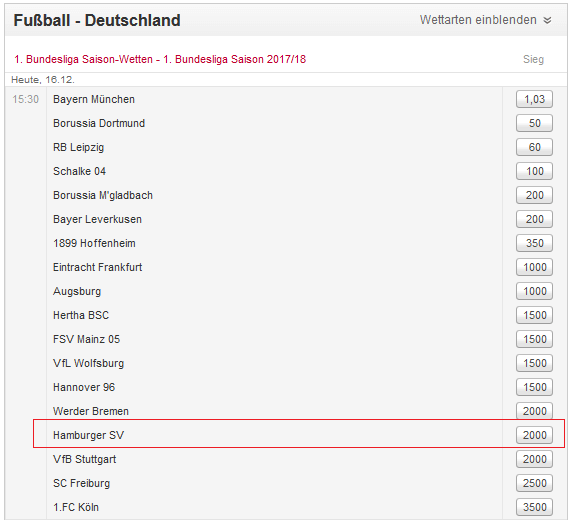Select Bayer Leverkusen odds 200

[534, 219]
